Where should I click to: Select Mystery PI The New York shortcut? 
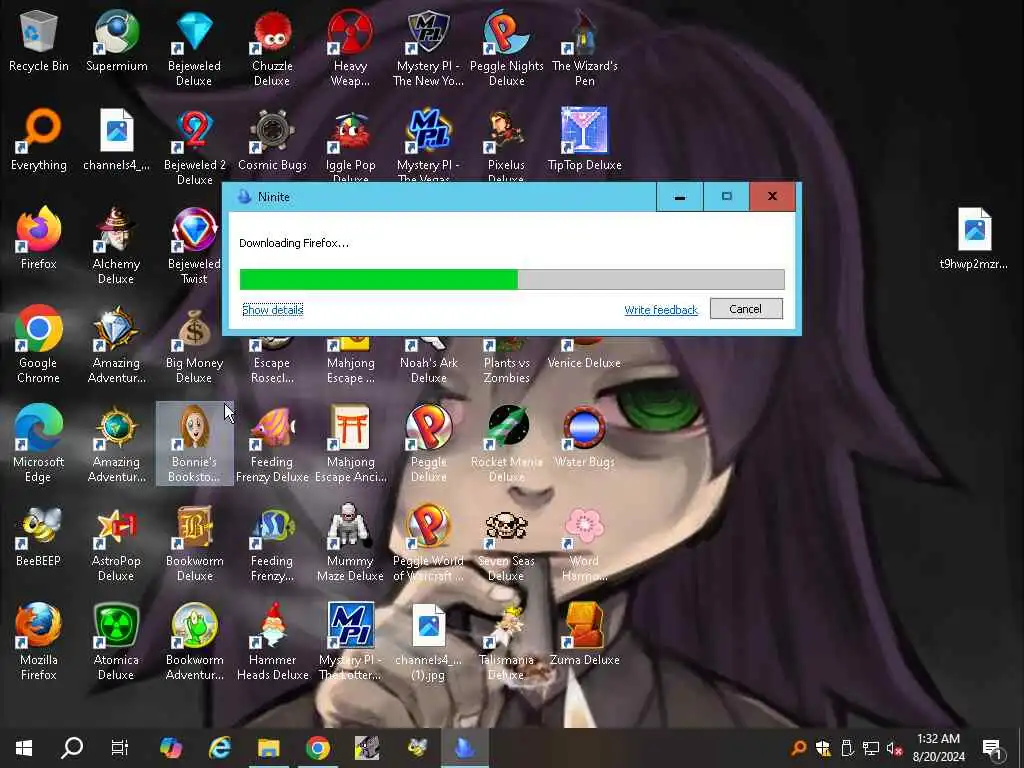[x=428, y=48]
